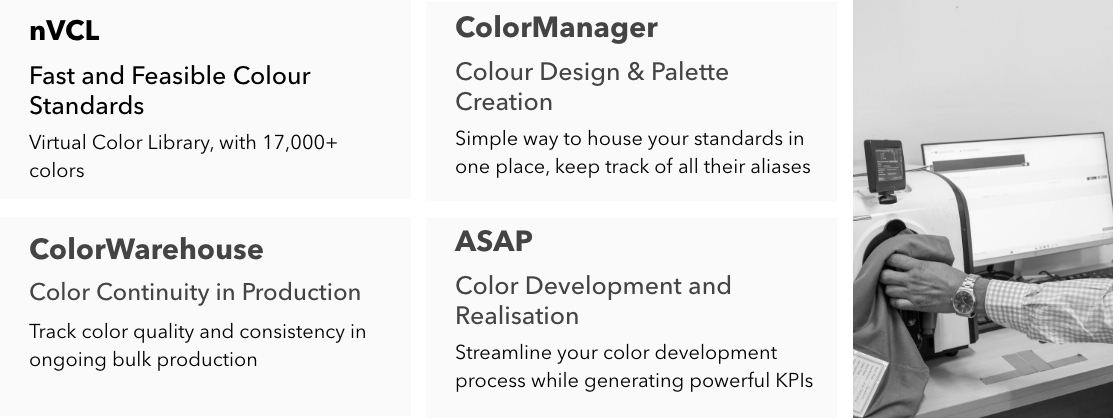The image size is (1113, 418).
Task: Select the 'Track color quality and consistency' description
Action: pos(197,345)
